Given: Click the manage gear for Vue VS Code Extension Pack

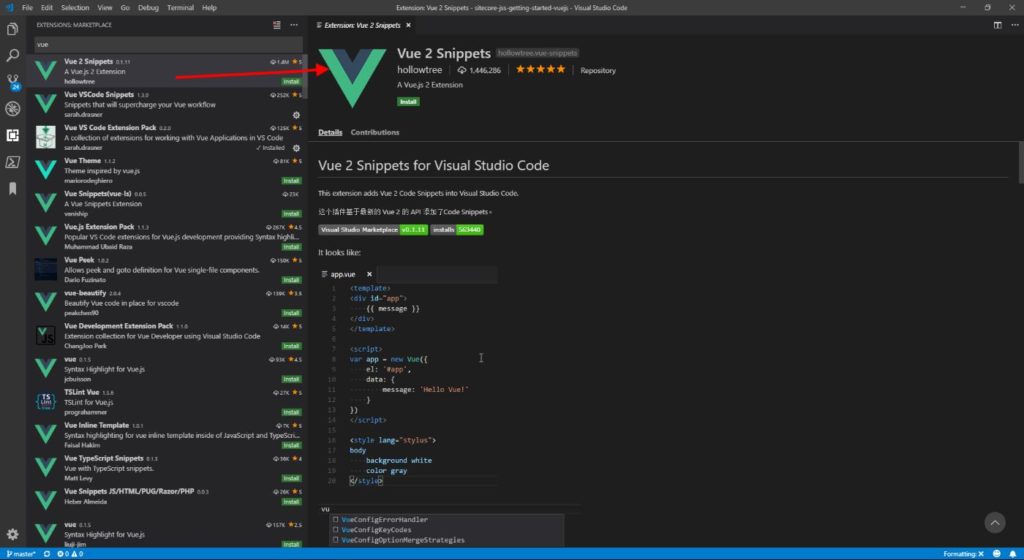Looking at the screenshot, I should [296, 148].
